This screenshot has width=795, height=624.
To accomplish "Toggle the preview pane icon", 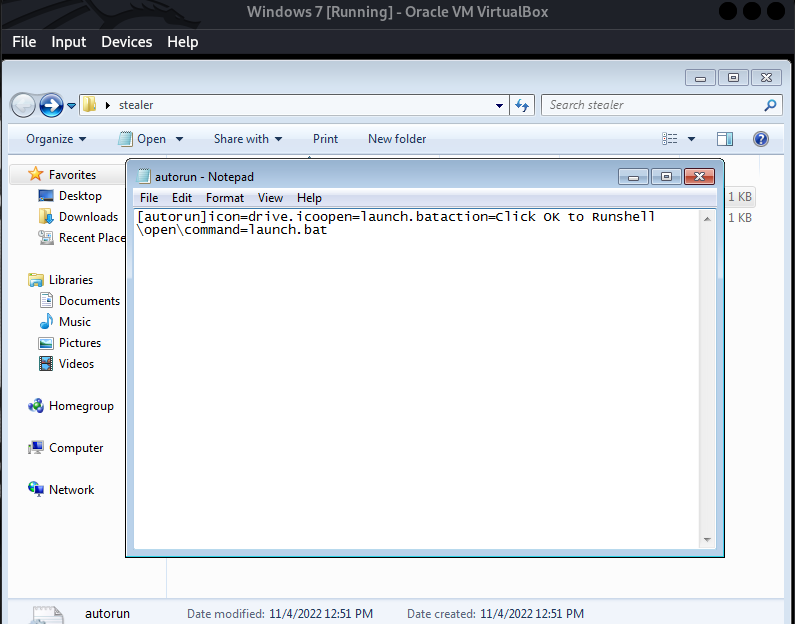I will click(725, 139).
